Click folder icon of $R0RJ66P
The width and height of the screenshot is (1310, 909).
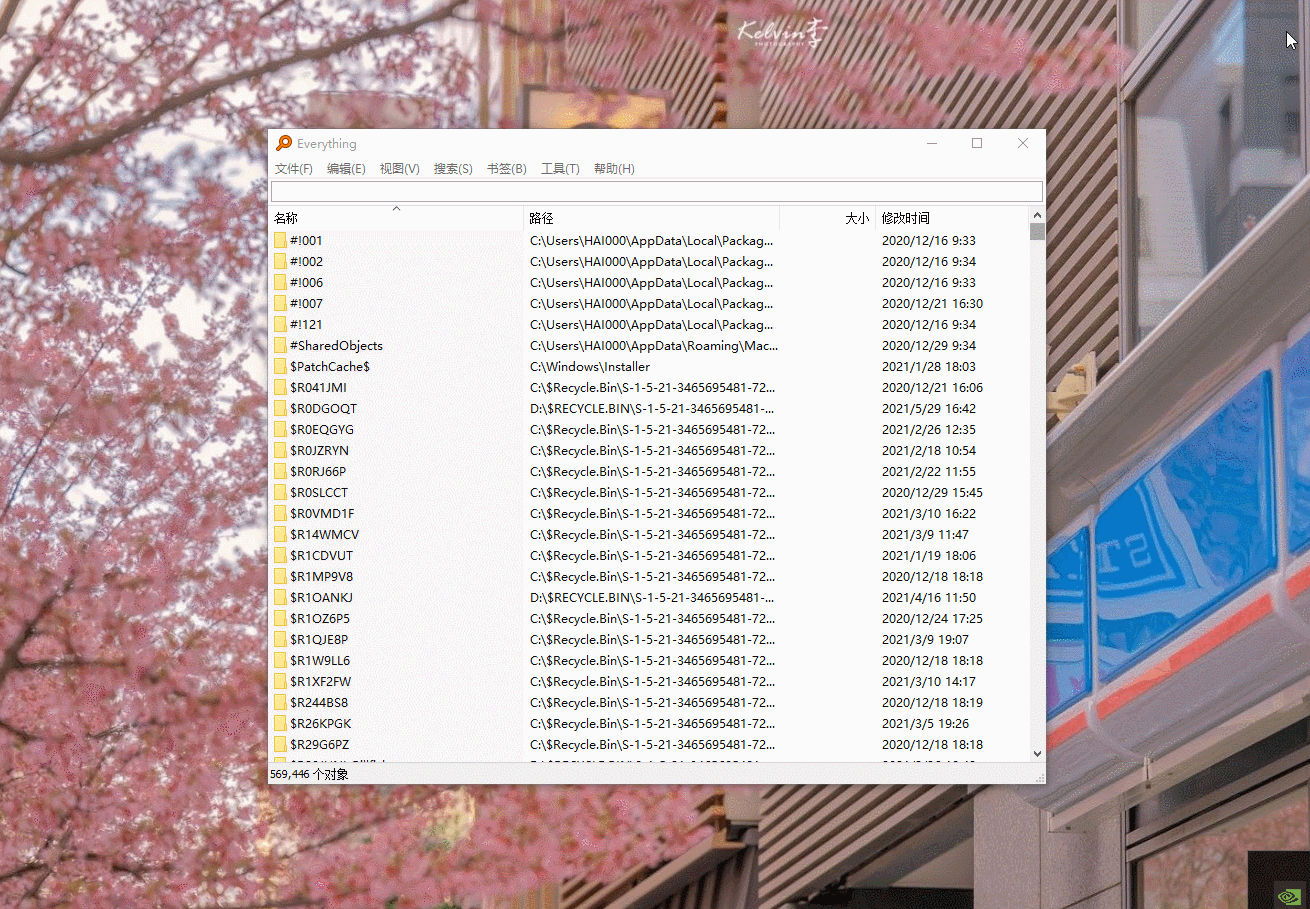pos(280,471)
